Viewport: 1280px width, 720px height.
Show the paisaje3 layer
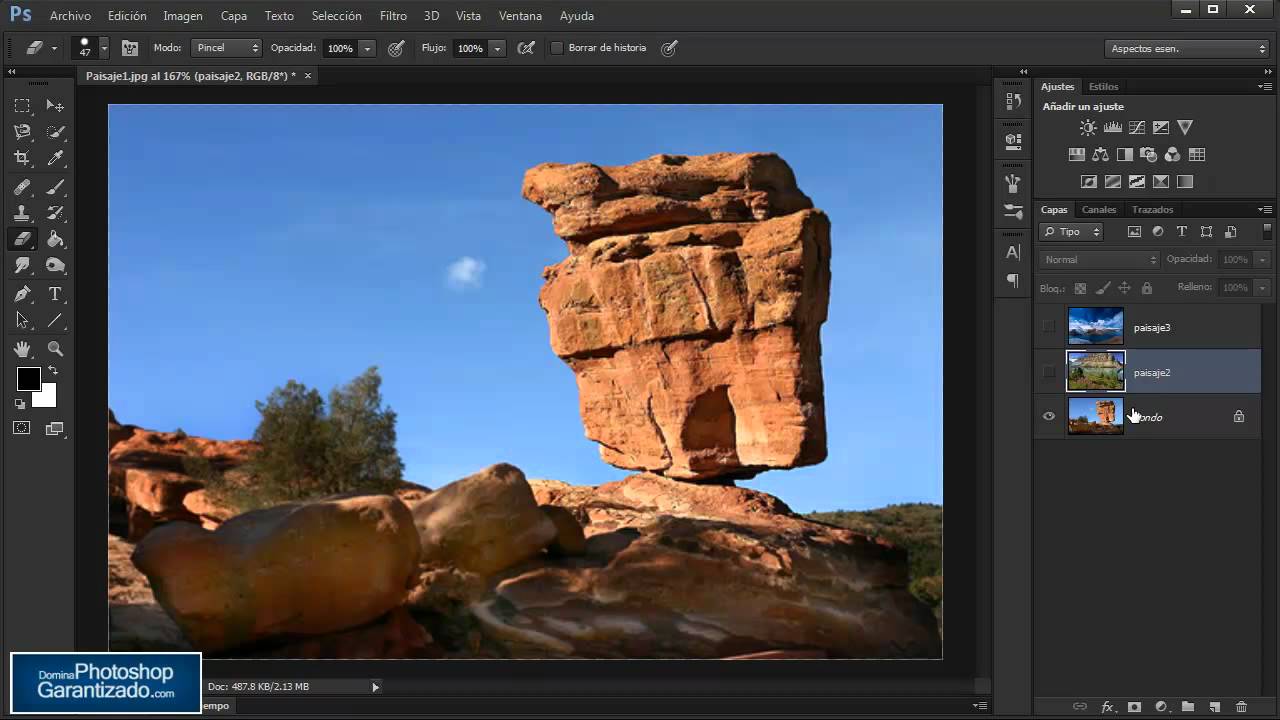coord(1048,327)
